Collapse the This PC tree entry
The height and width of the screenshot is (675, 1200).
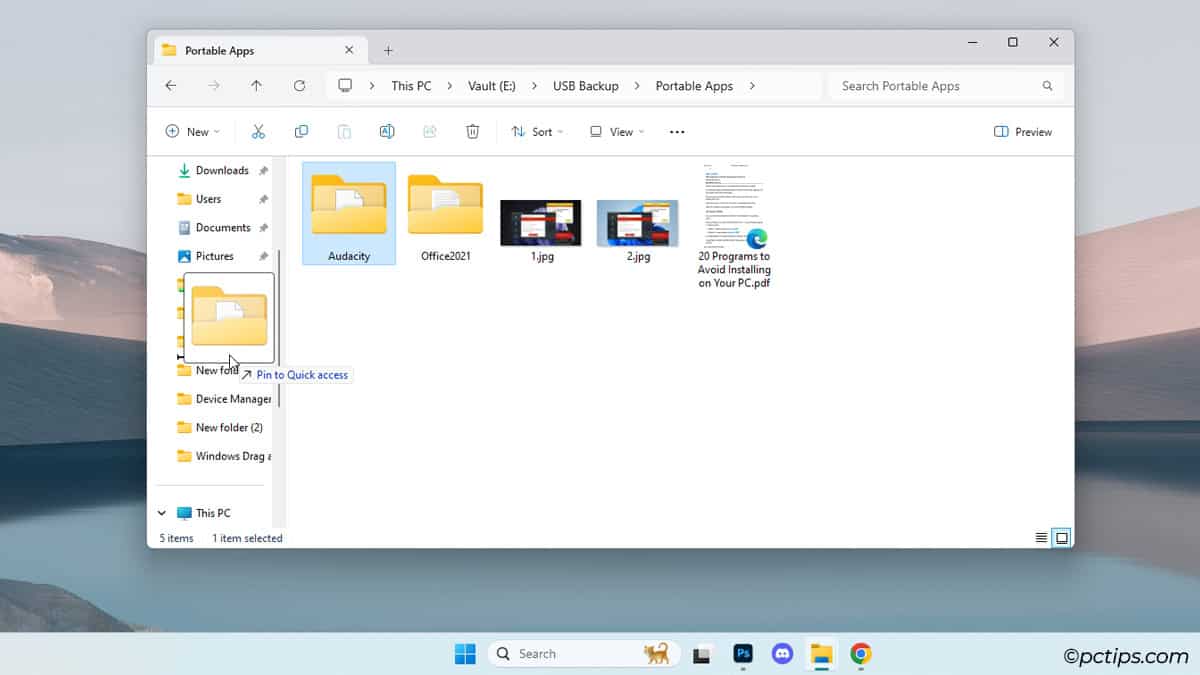pos(160,512)
